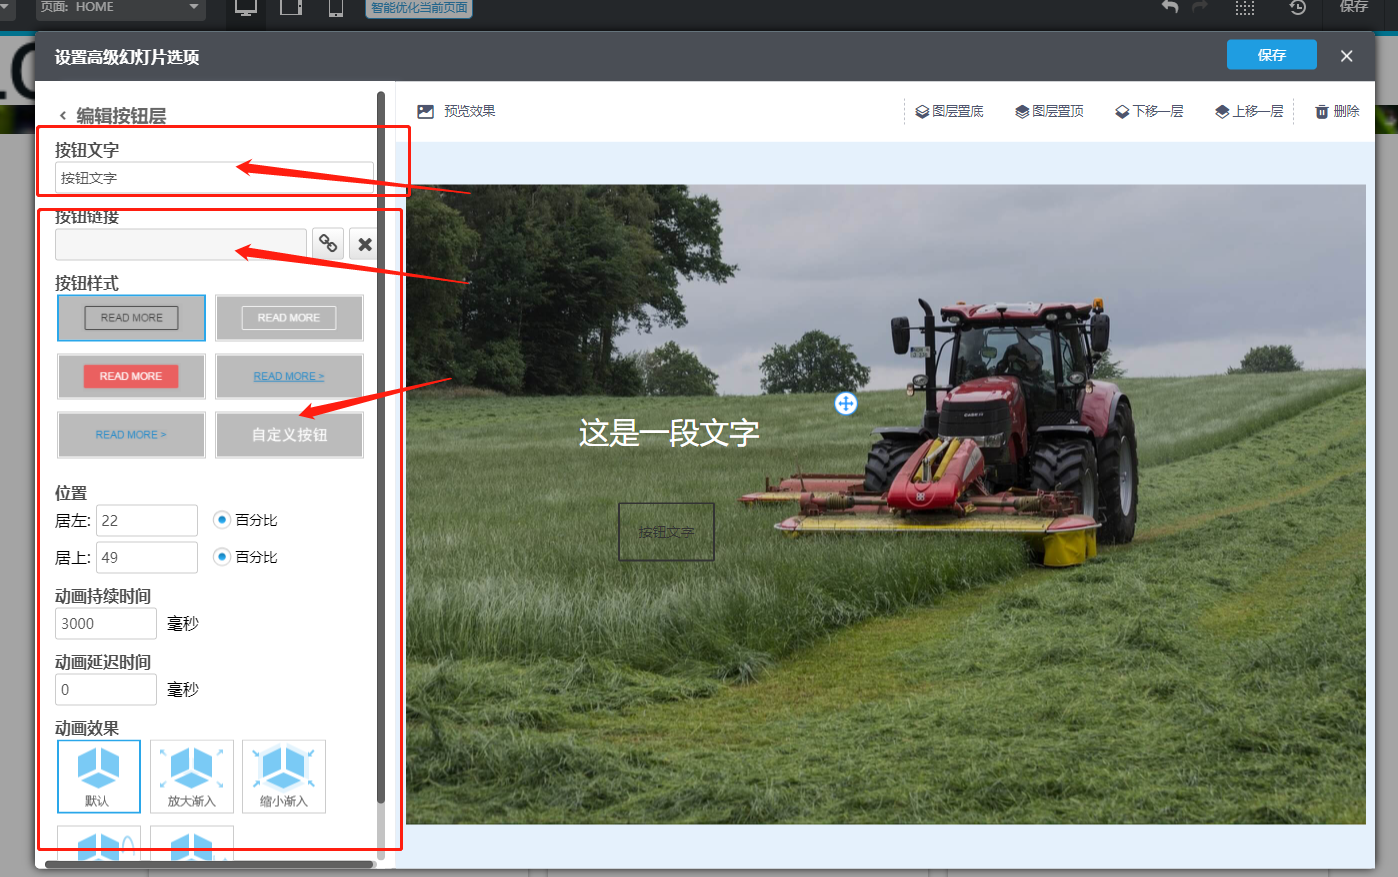Click the move handle on the slide
The width and height of the screenshot is (1398, 877).
pyautogui.click(x=845, y=403)
